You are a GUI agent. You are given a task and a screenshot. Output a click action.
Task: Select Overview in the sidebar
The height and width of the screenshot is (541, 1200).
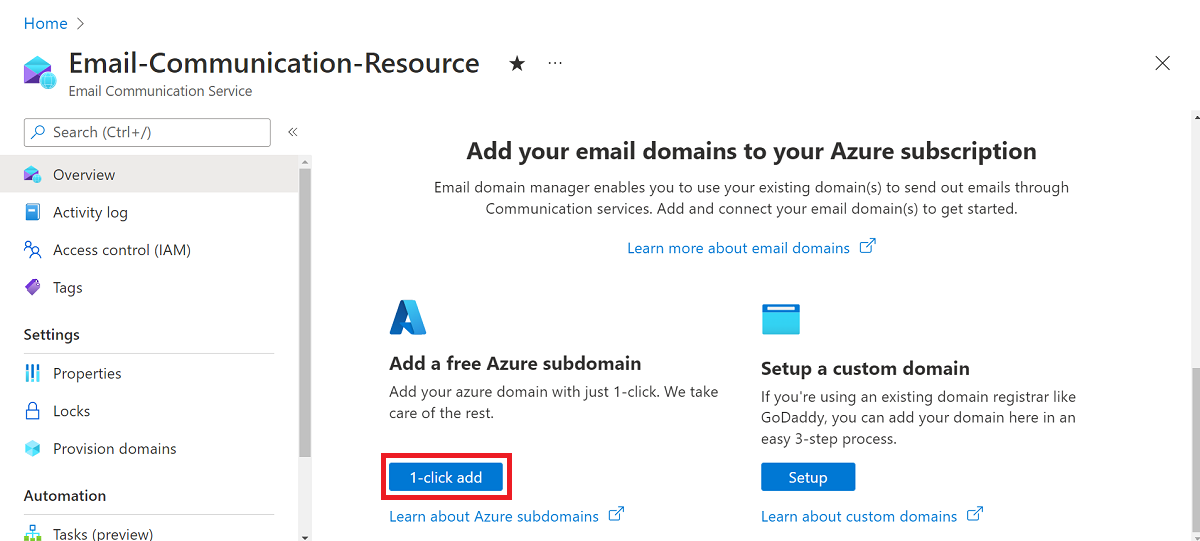click(149, 174)
